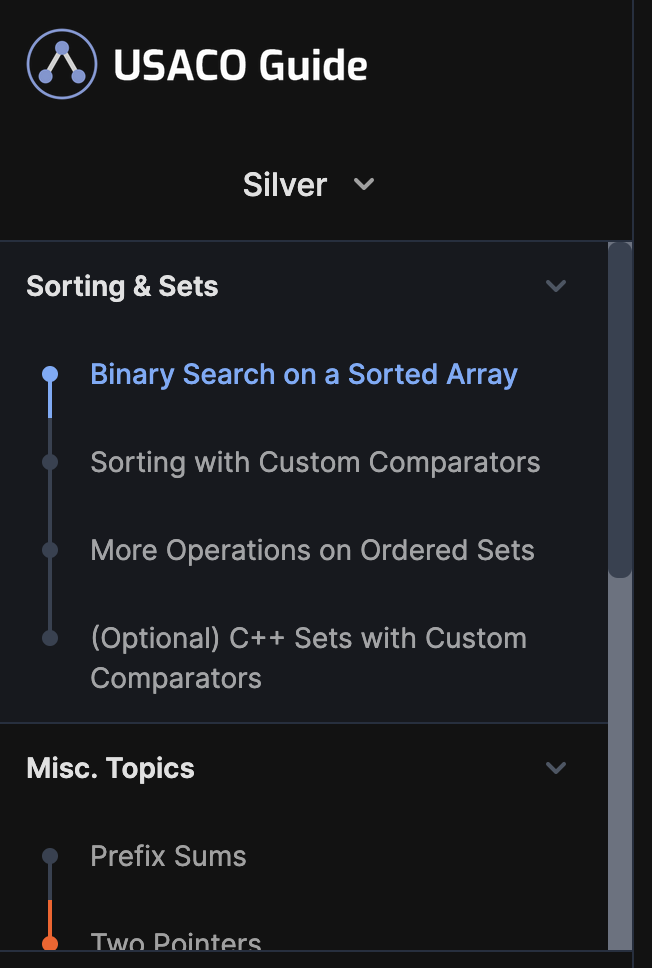Open Binary Search on a Sorted Array module

(303, 374)
